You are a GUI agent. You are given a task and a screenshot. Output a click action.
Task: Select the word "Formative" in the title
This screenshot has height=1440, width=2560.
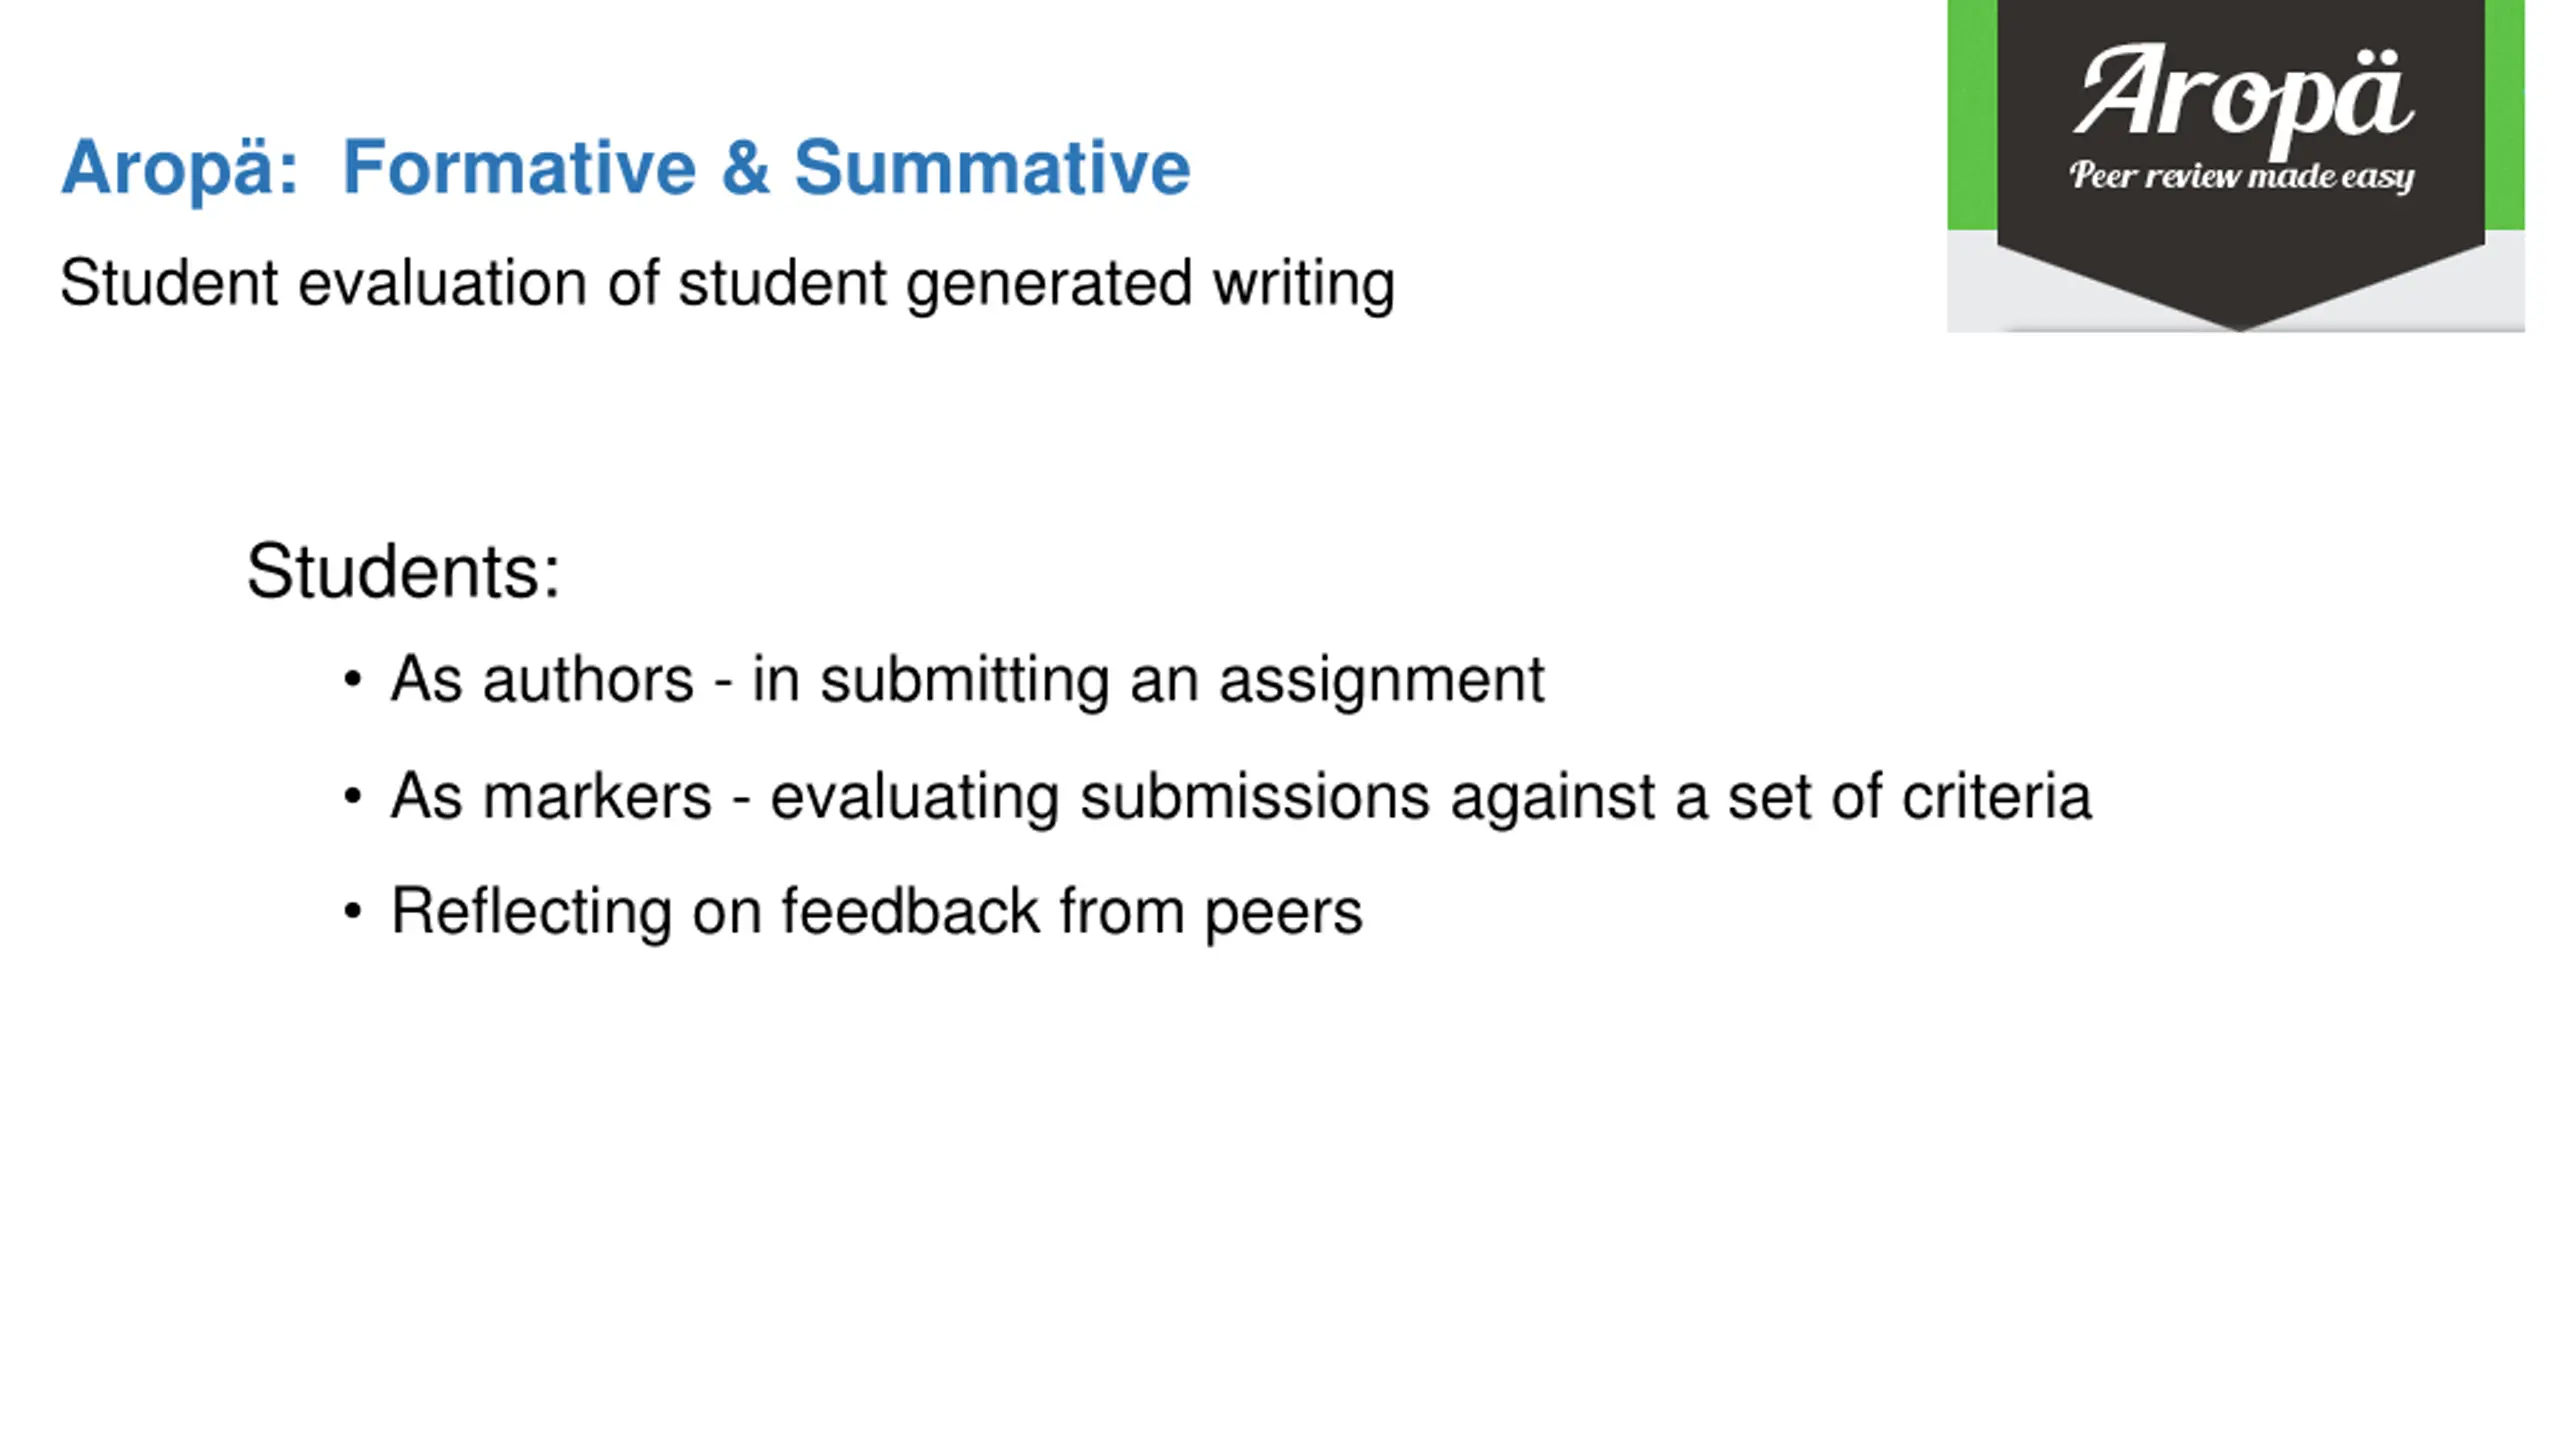(519, 167)
